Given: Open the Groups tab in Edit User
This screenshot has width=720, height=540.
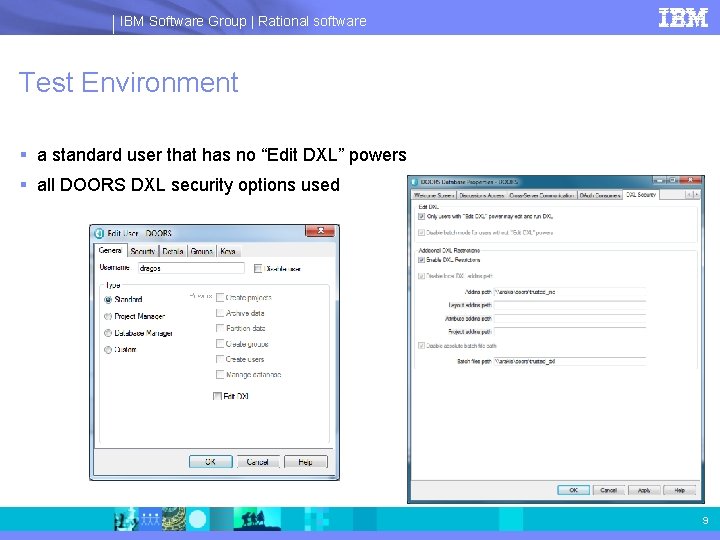Looking at the screenshot, I should [201, 251].
